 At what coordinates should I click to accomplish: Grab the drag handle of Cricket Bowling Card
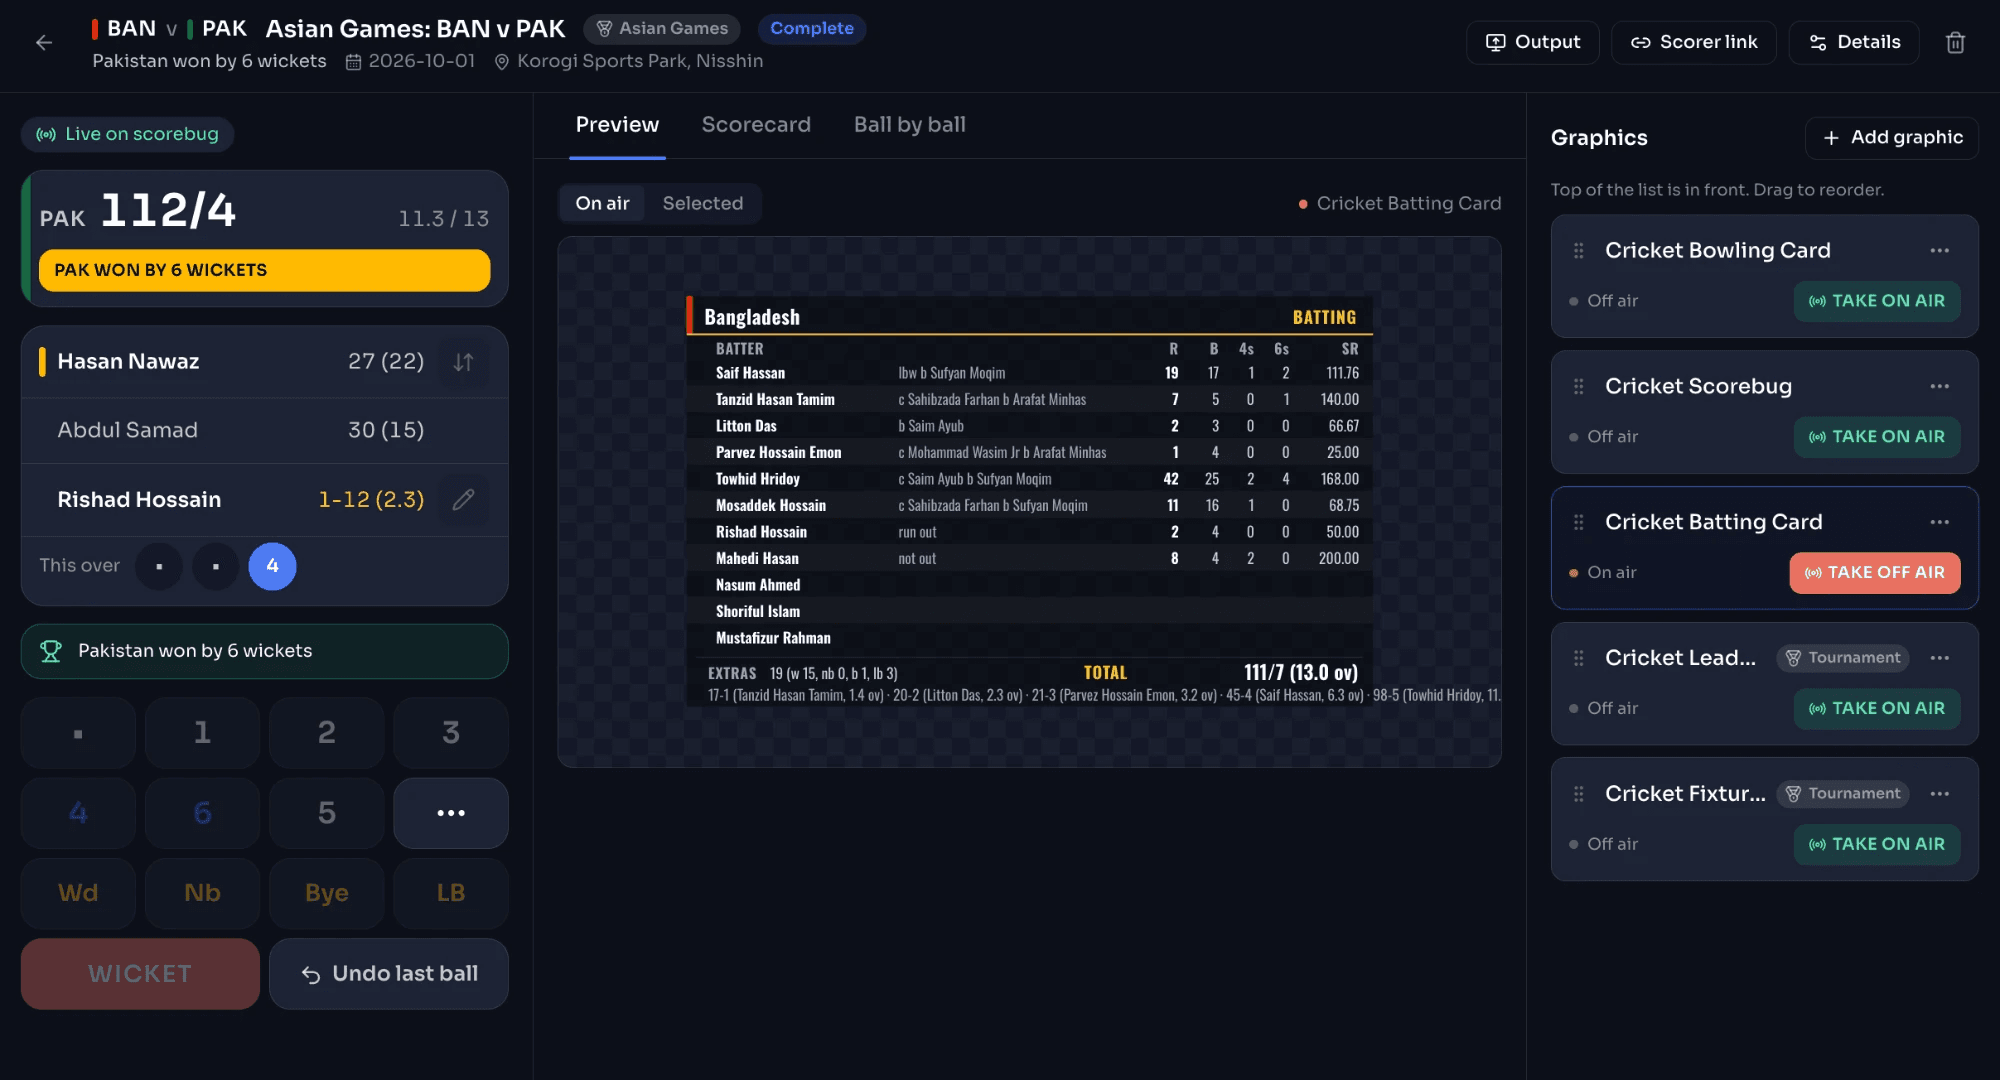click(x=1578, y=251)
